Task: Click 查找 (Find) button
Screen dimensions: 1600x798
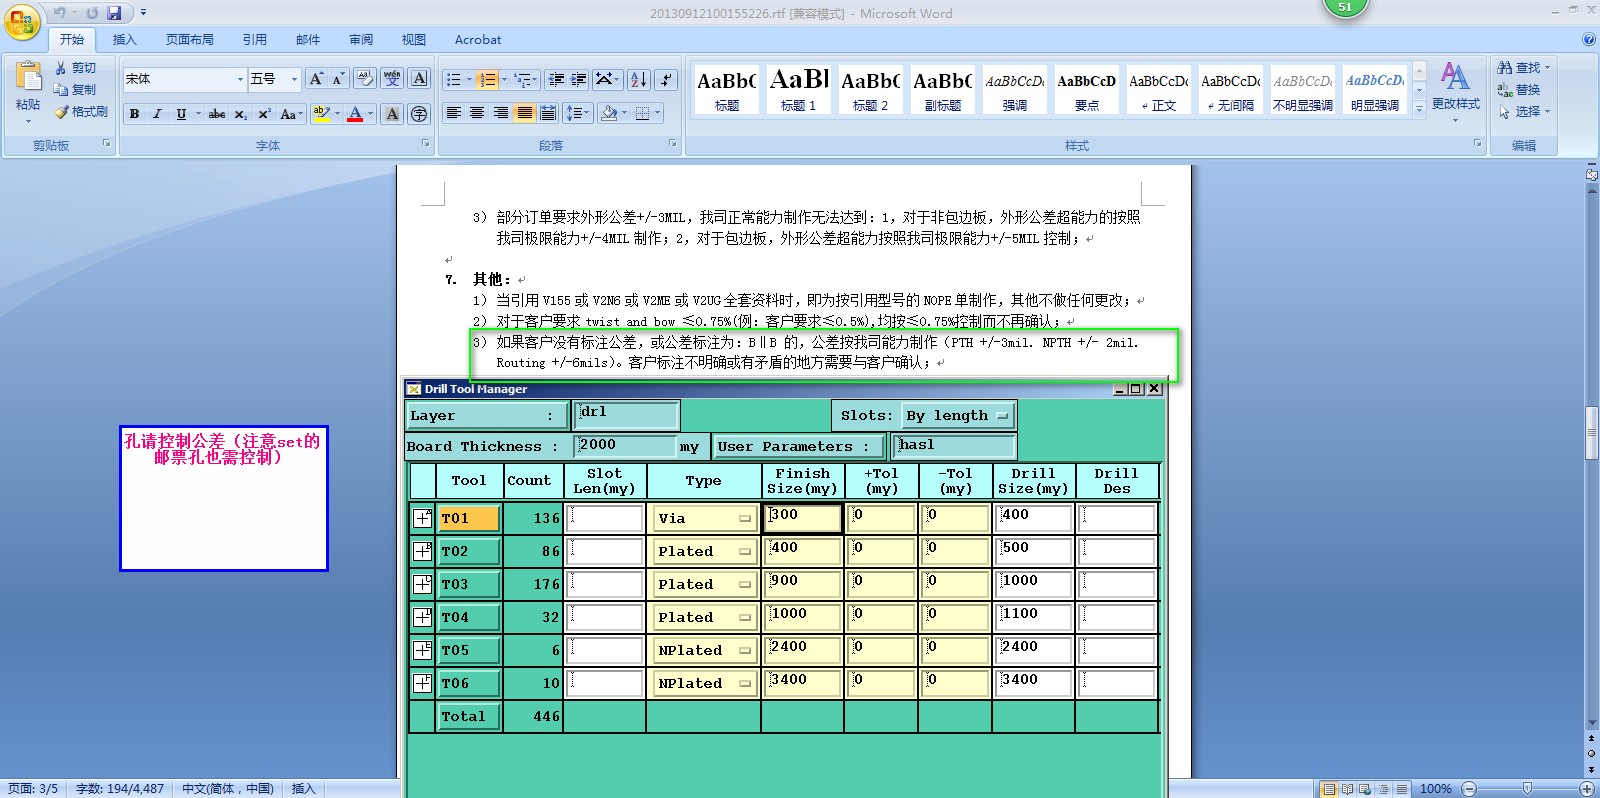Action: click(x=1523, y=68)
